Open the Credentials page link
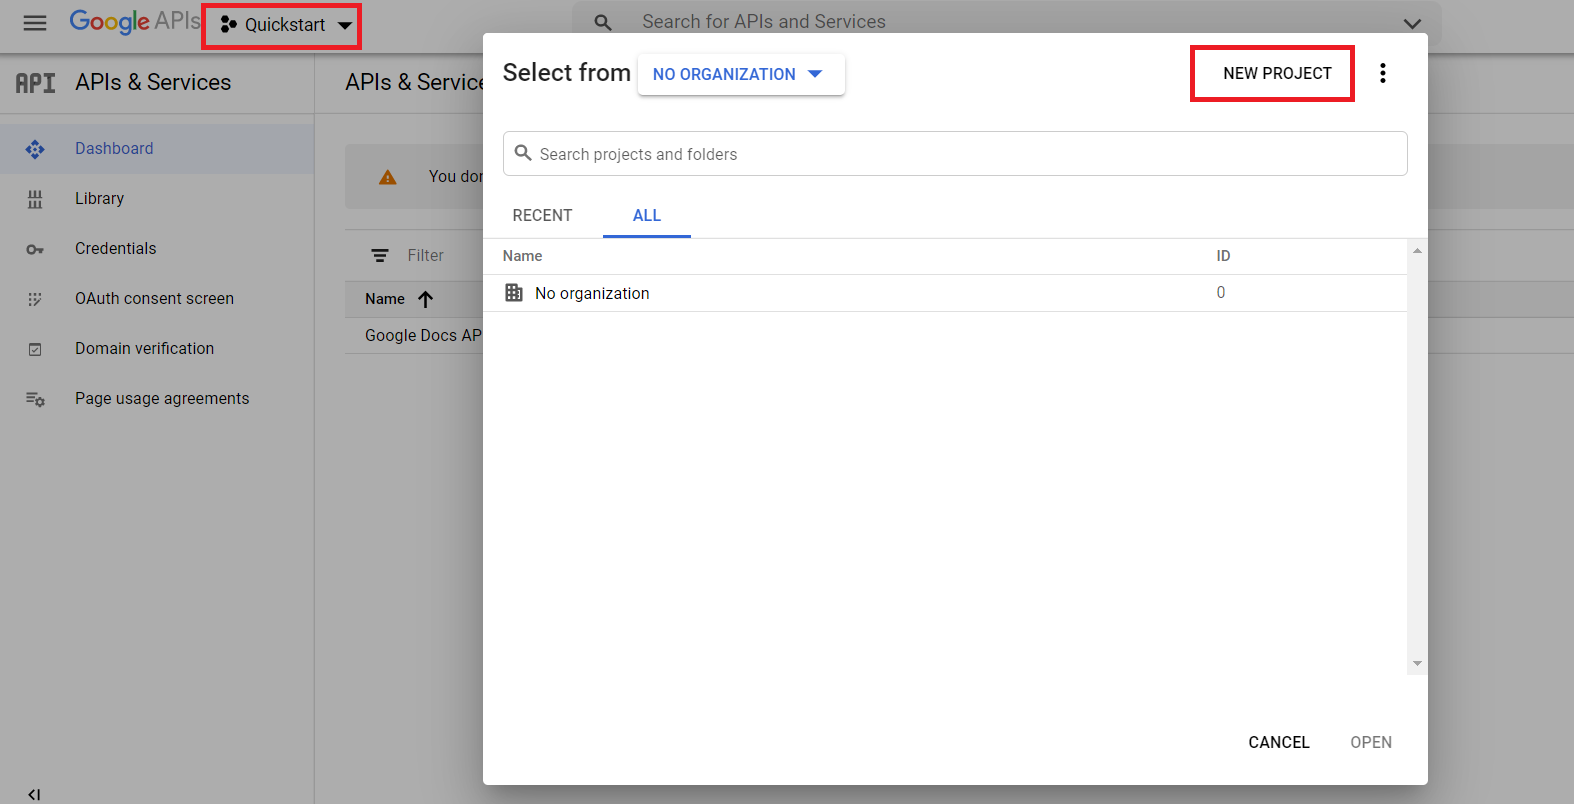Viewport: 1574px width, 804px height. click(115, 249)
